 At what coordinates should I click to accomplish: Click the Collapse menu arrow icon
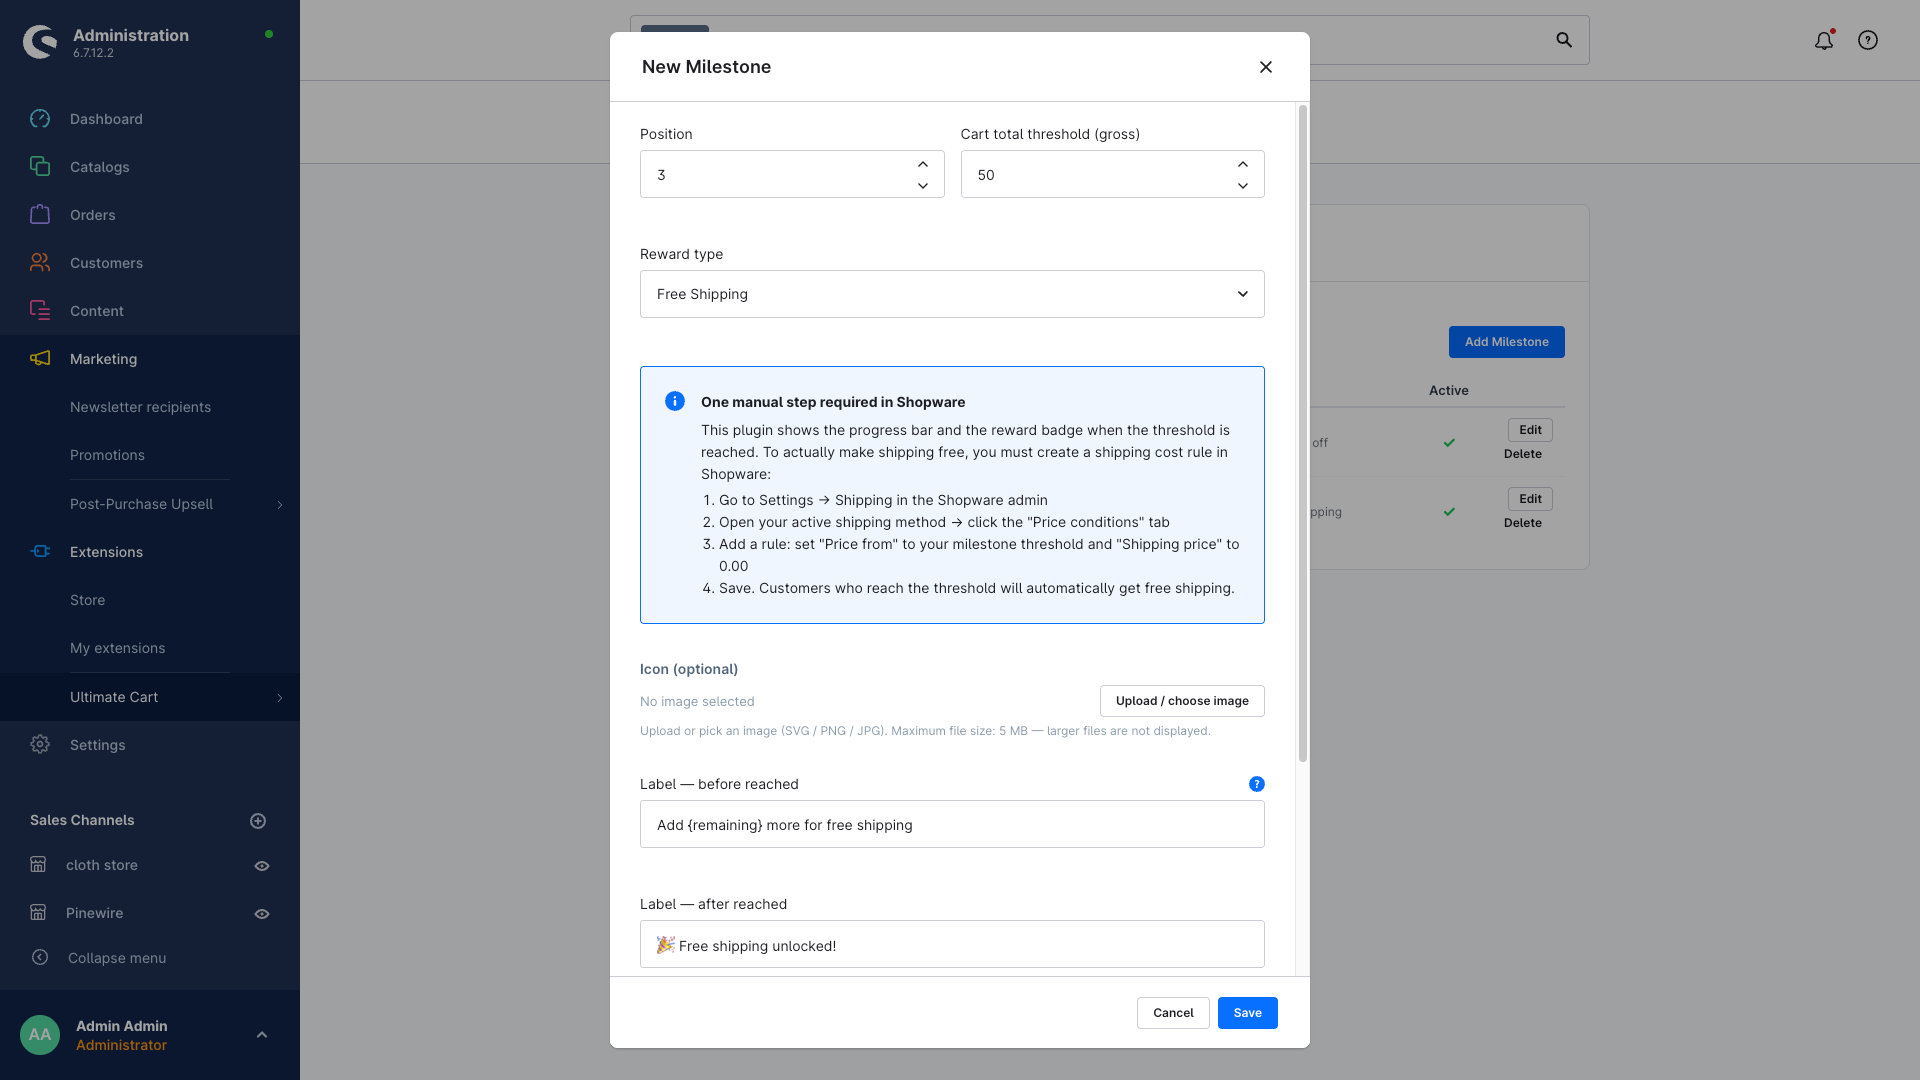click(40, 958)
